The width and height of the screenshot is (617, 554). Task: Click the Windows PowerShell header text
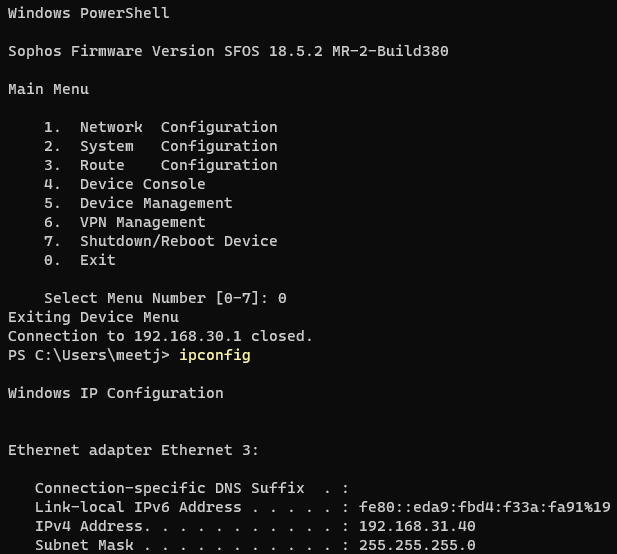89,13
